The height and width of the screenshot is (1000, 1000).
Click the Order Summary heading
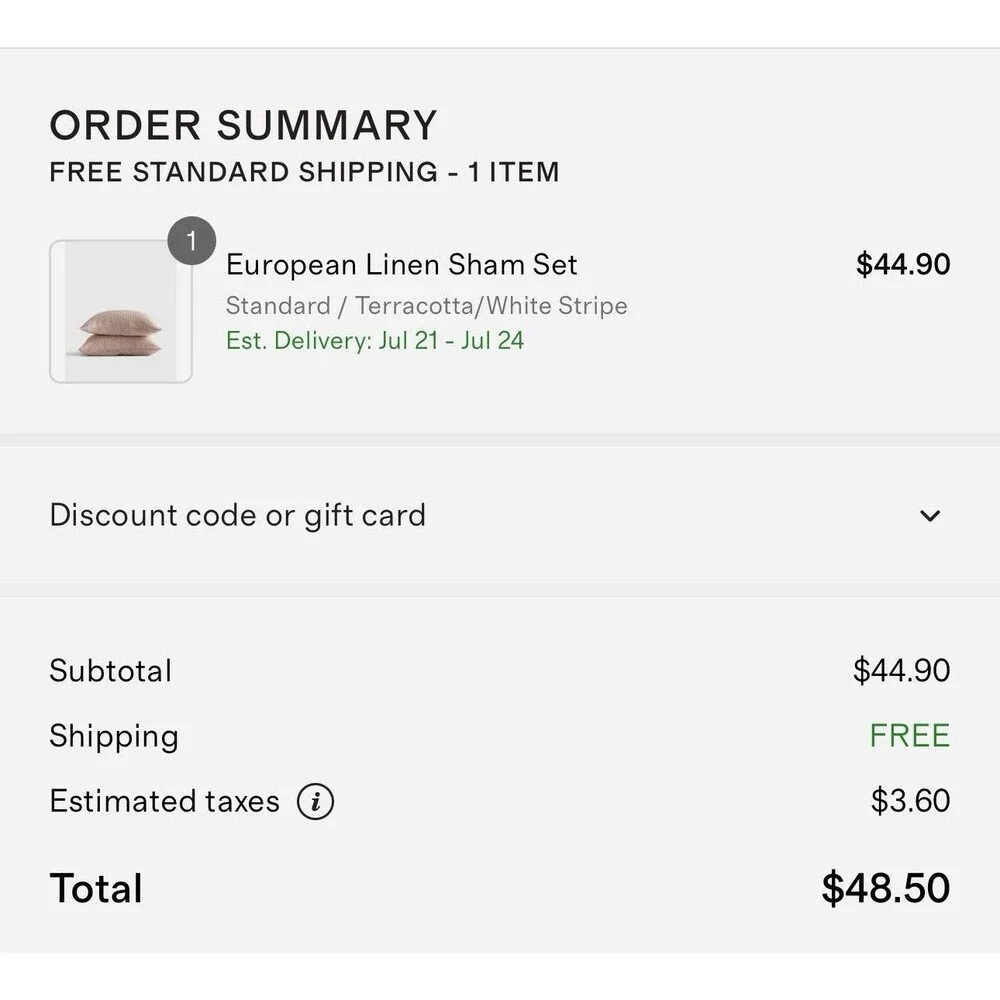tap(243, 125)
